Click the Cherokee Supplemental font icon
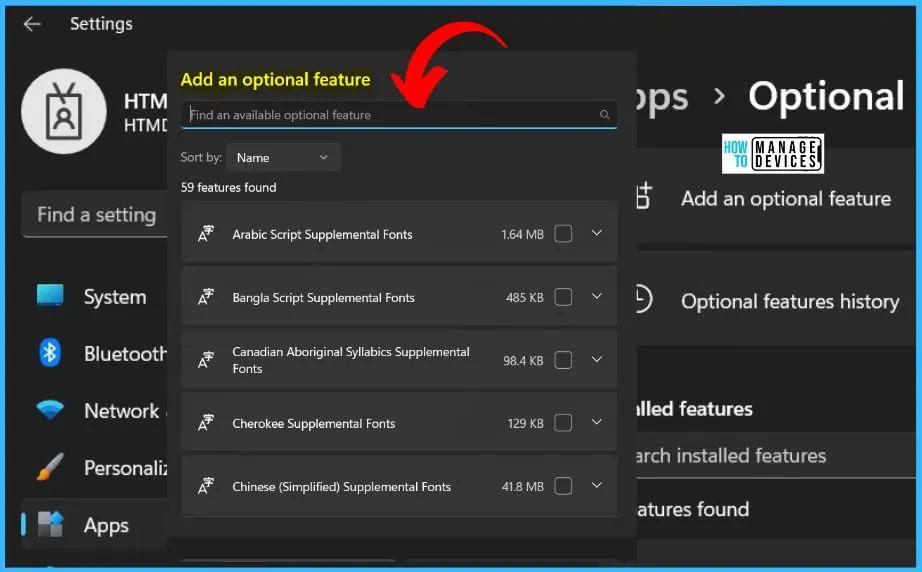The width and height of the screenshot is (922, 572). point(206,423)
